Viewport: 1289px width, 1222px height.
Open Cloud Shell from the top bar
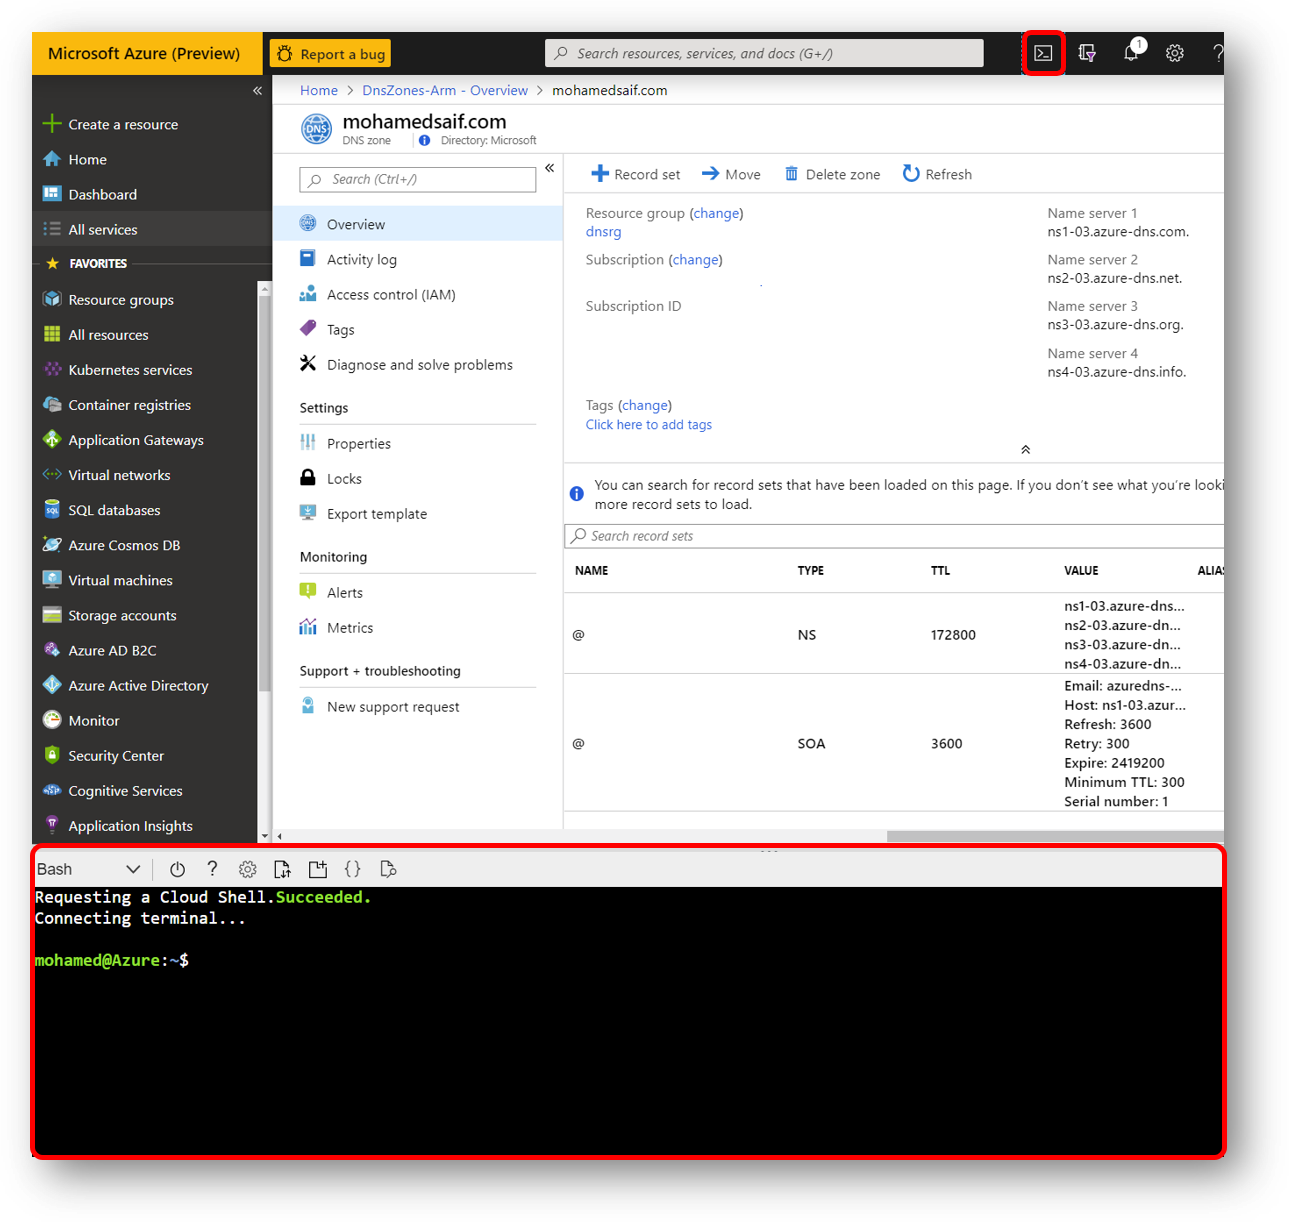(1043, 53)
